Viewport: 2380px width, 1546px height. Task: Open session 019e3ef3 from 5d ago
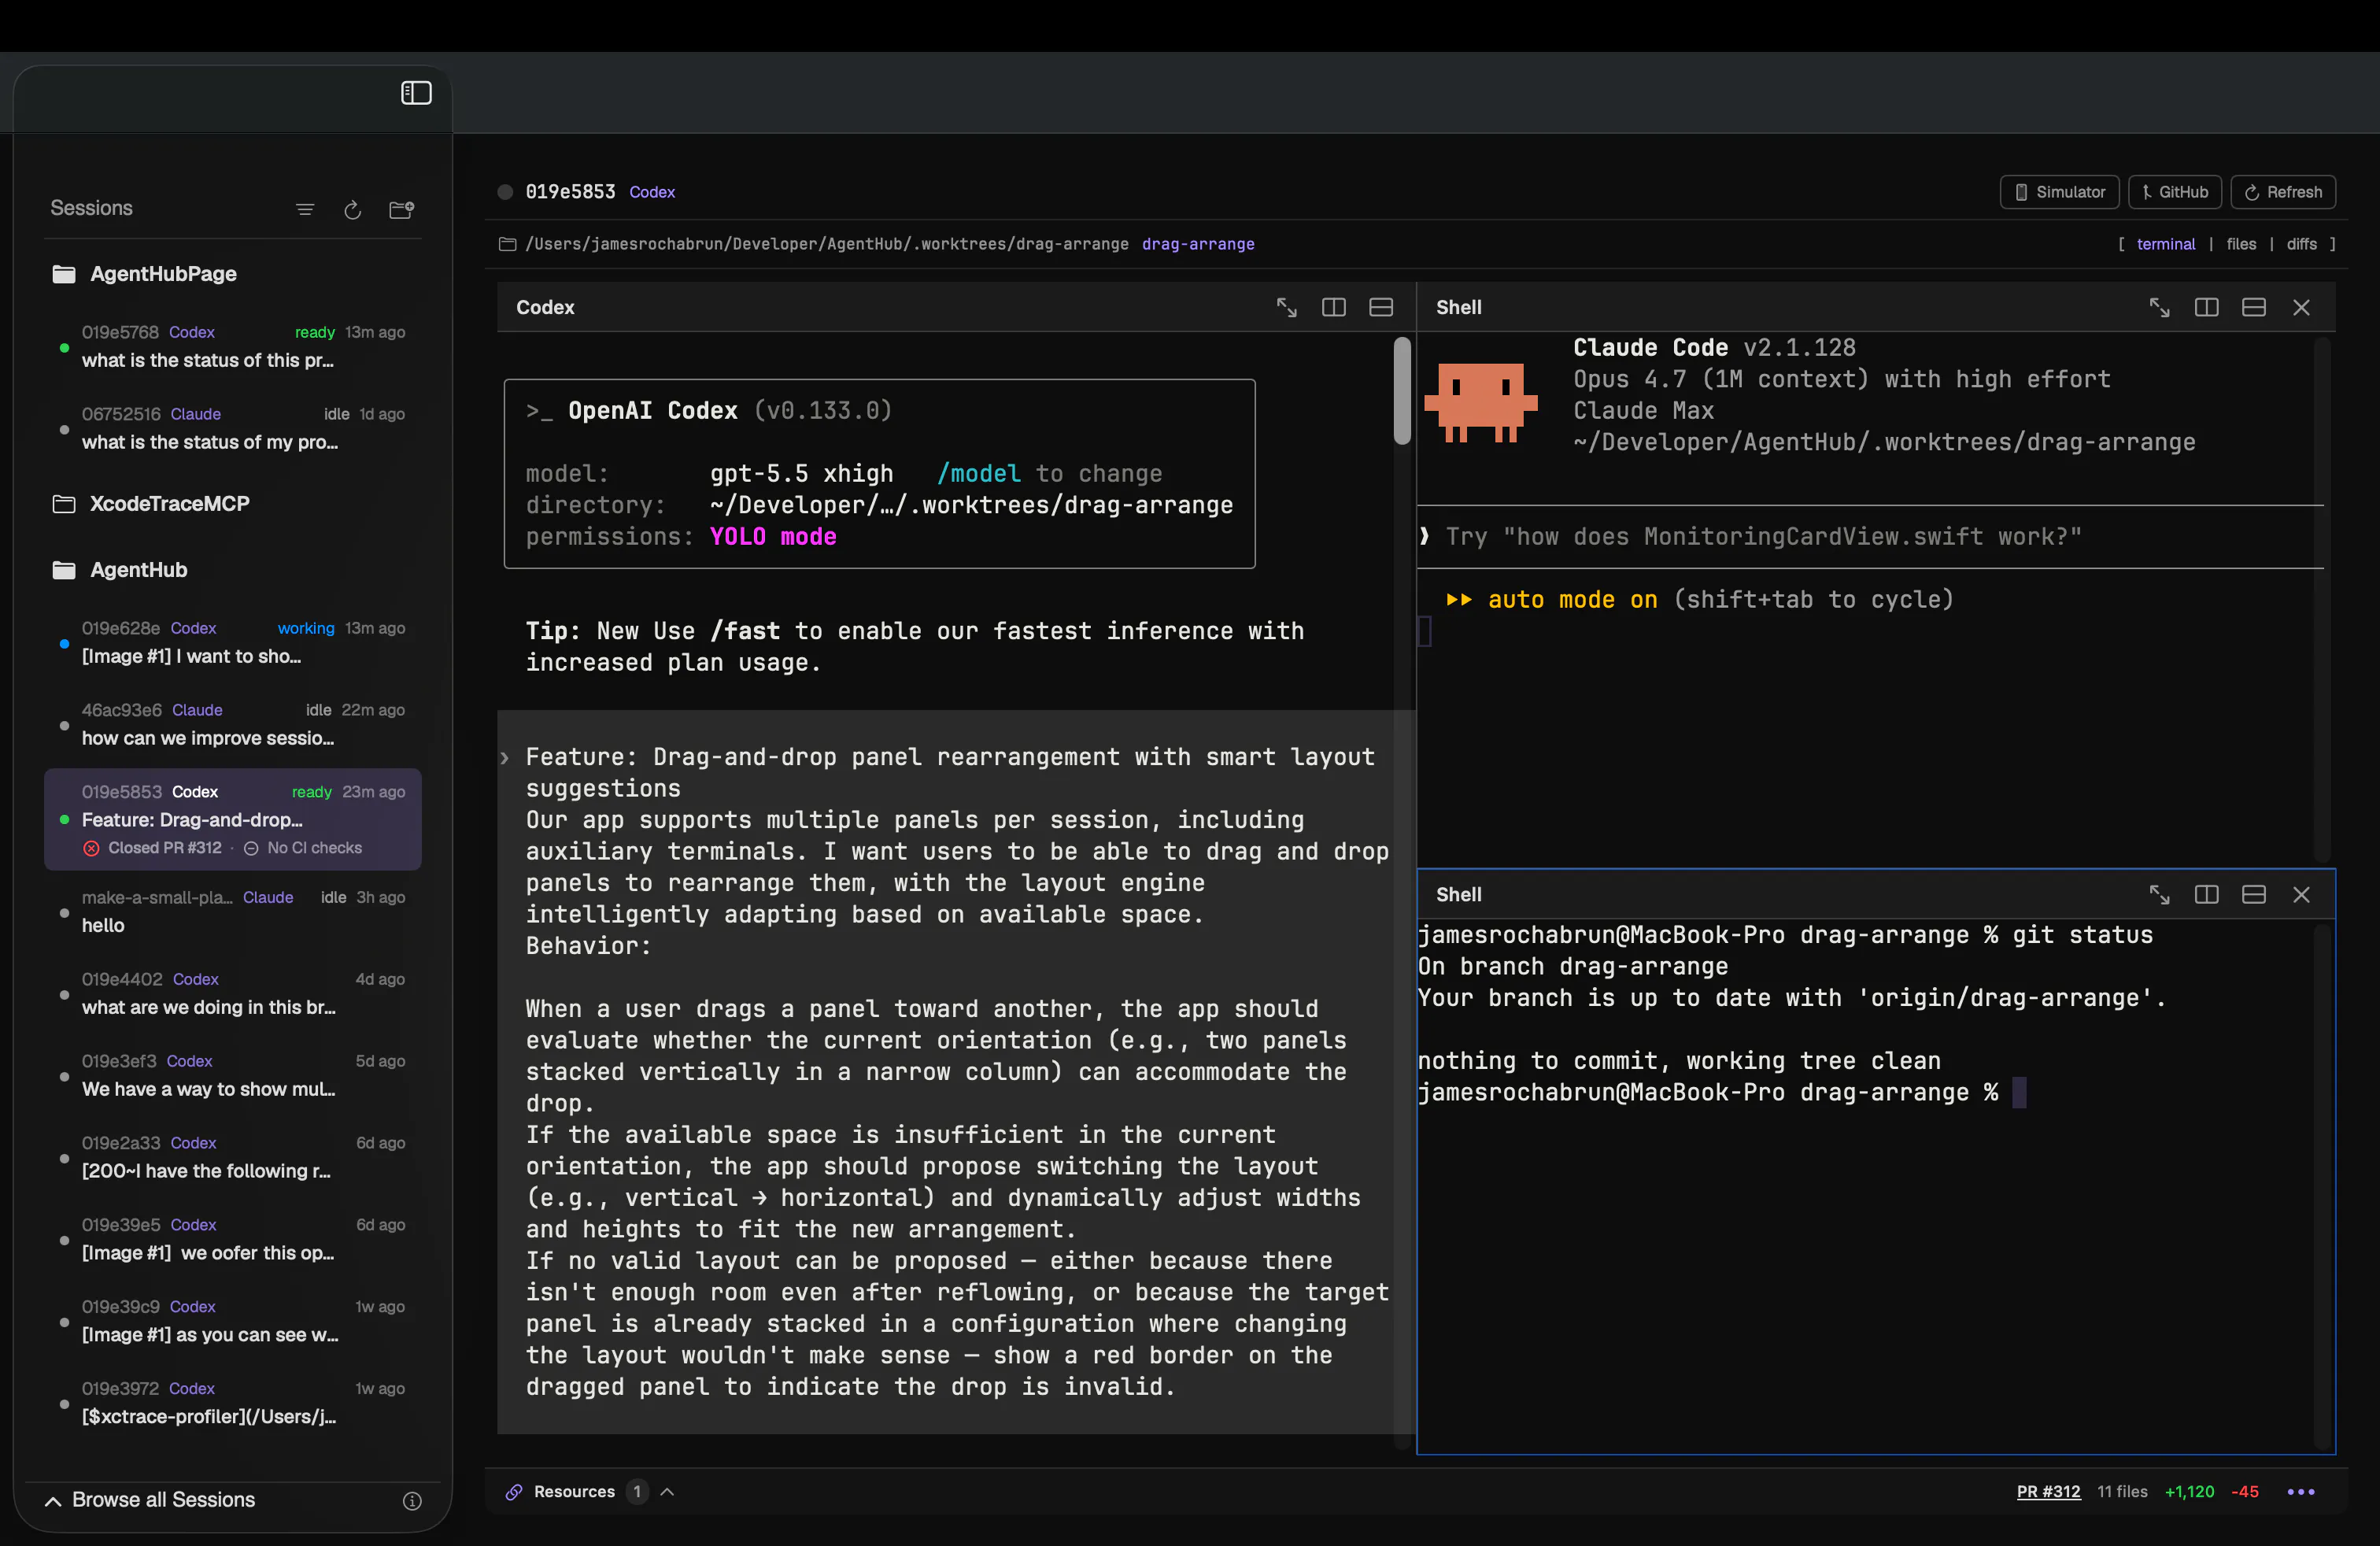pyautogui.click(x=233, y=1075)
